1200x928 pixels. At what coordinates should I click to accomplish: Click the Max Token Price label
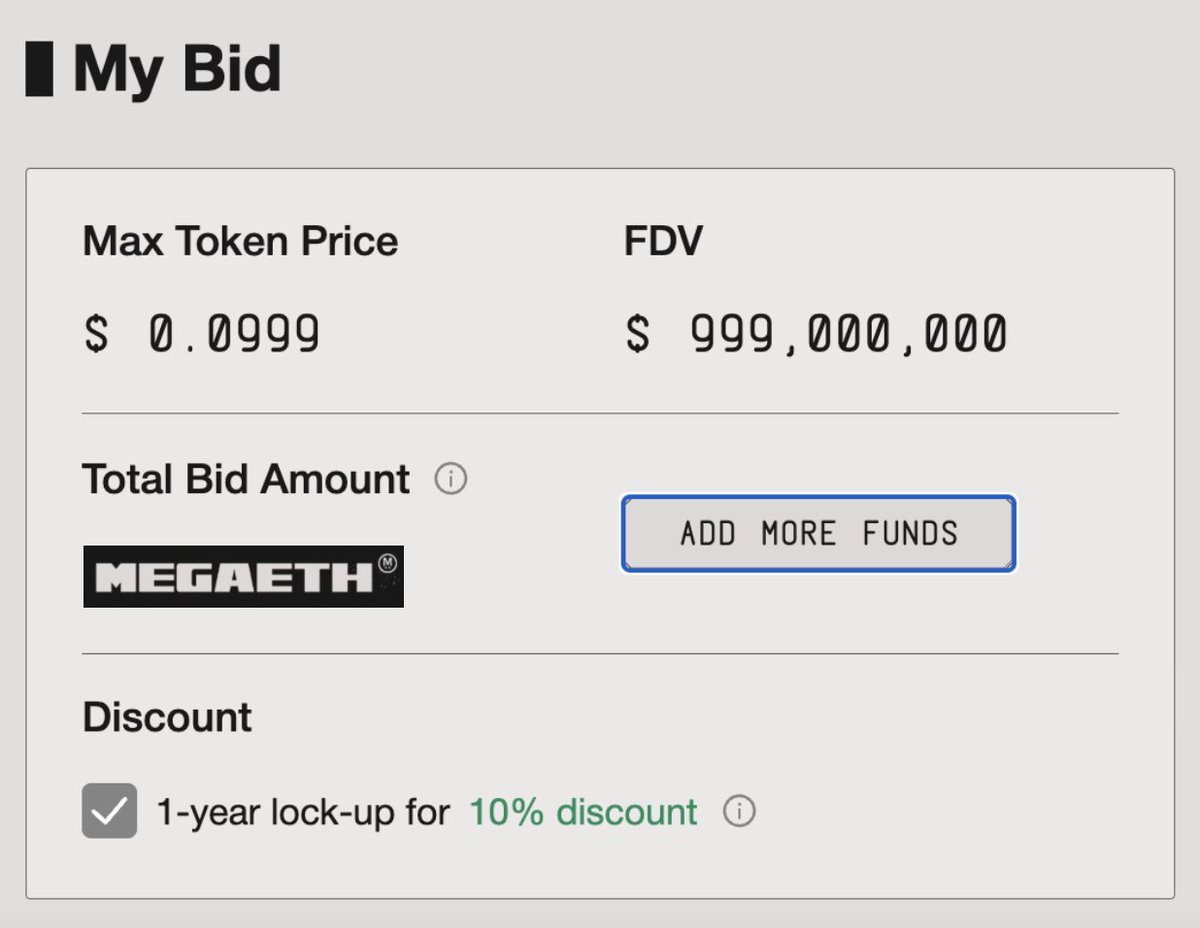(240, 241)
